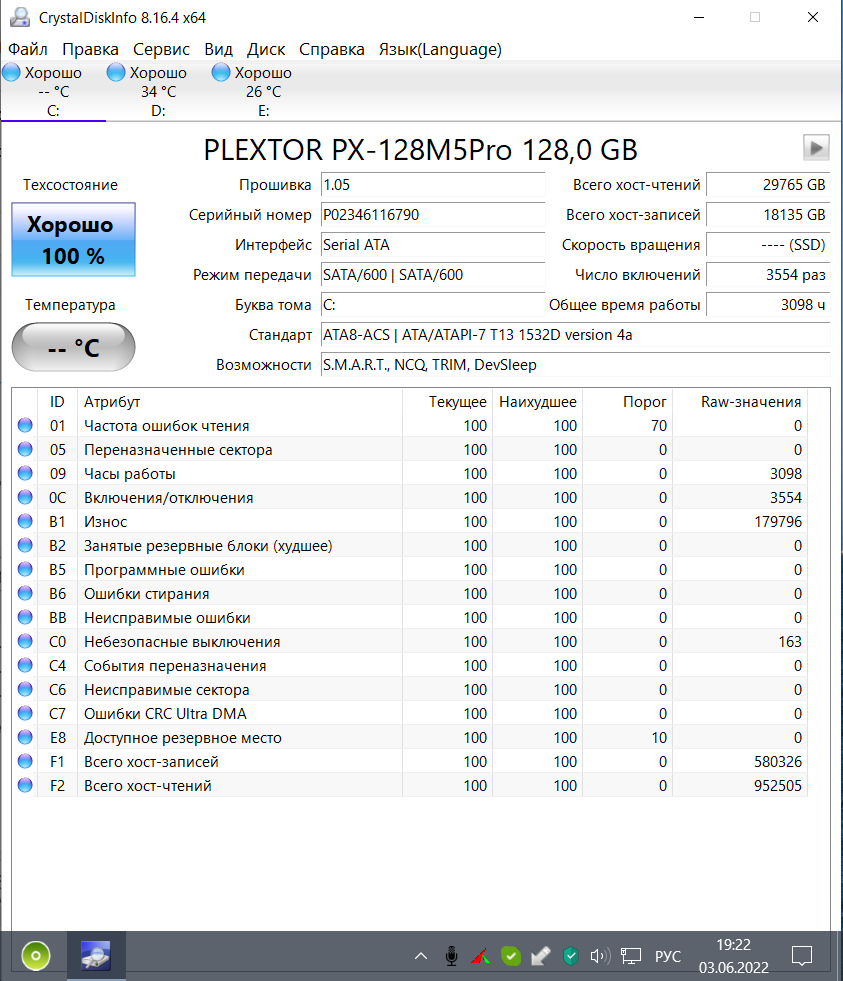Viewport: 843px width, 981px height.
Task: Click status icon for Ошибки стирания
Action: click(x=25, y=593)
